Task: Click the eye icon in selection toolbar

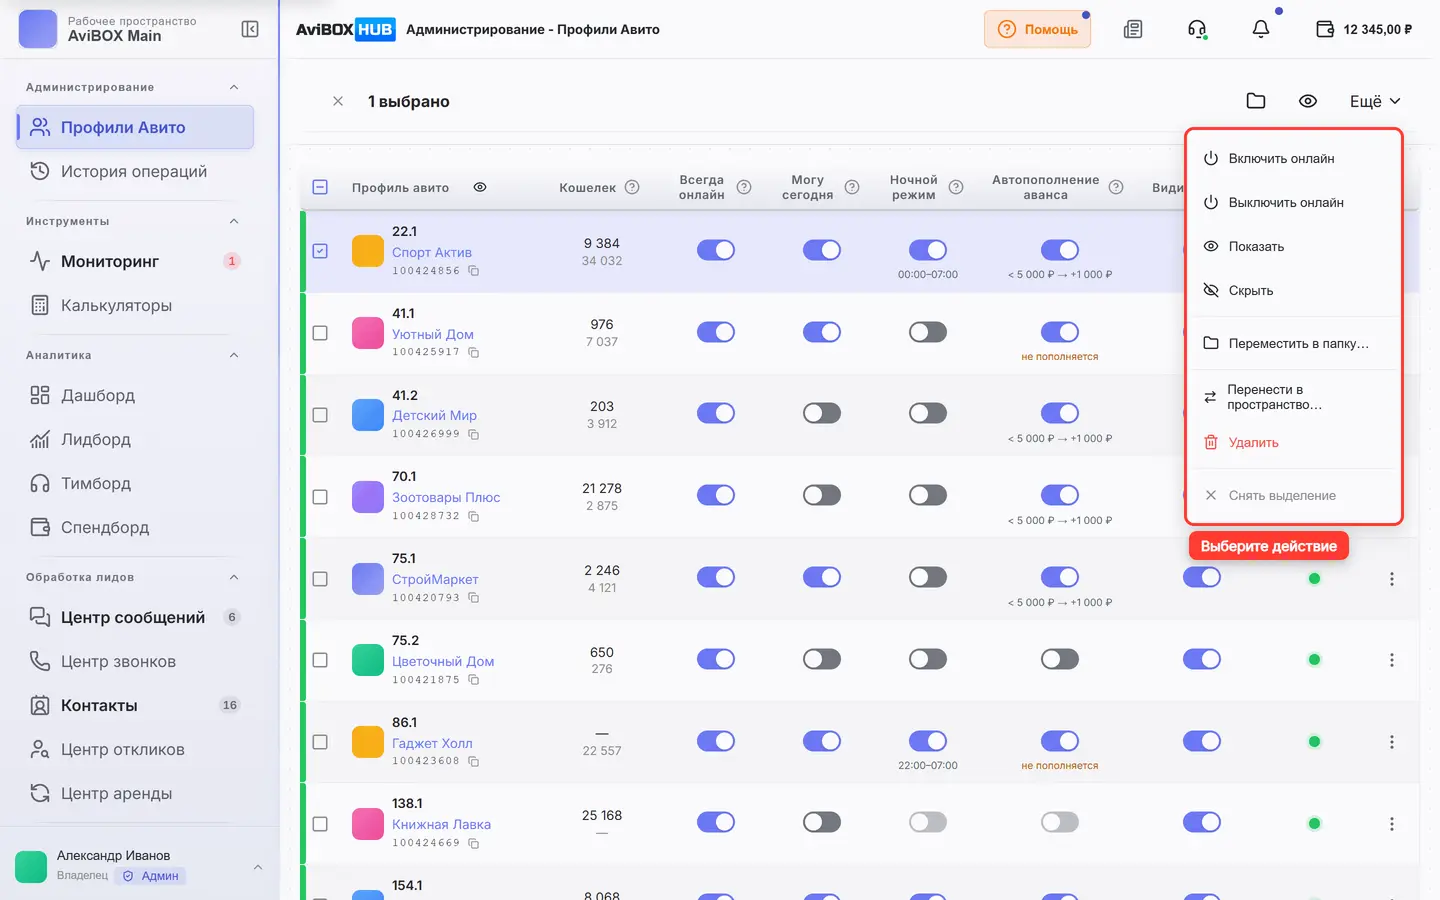Action: tap(1308, 101)
